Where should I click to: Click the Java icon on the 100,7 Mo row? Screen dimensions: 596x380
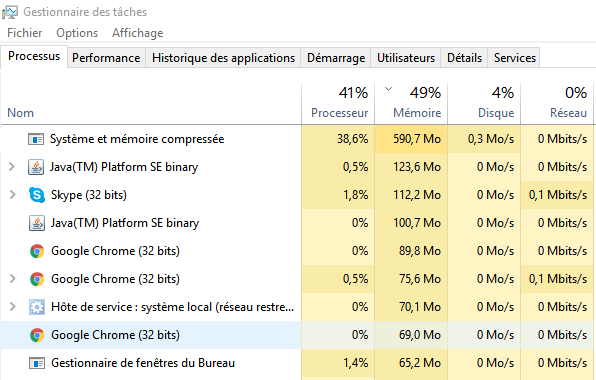click(37, 223)
